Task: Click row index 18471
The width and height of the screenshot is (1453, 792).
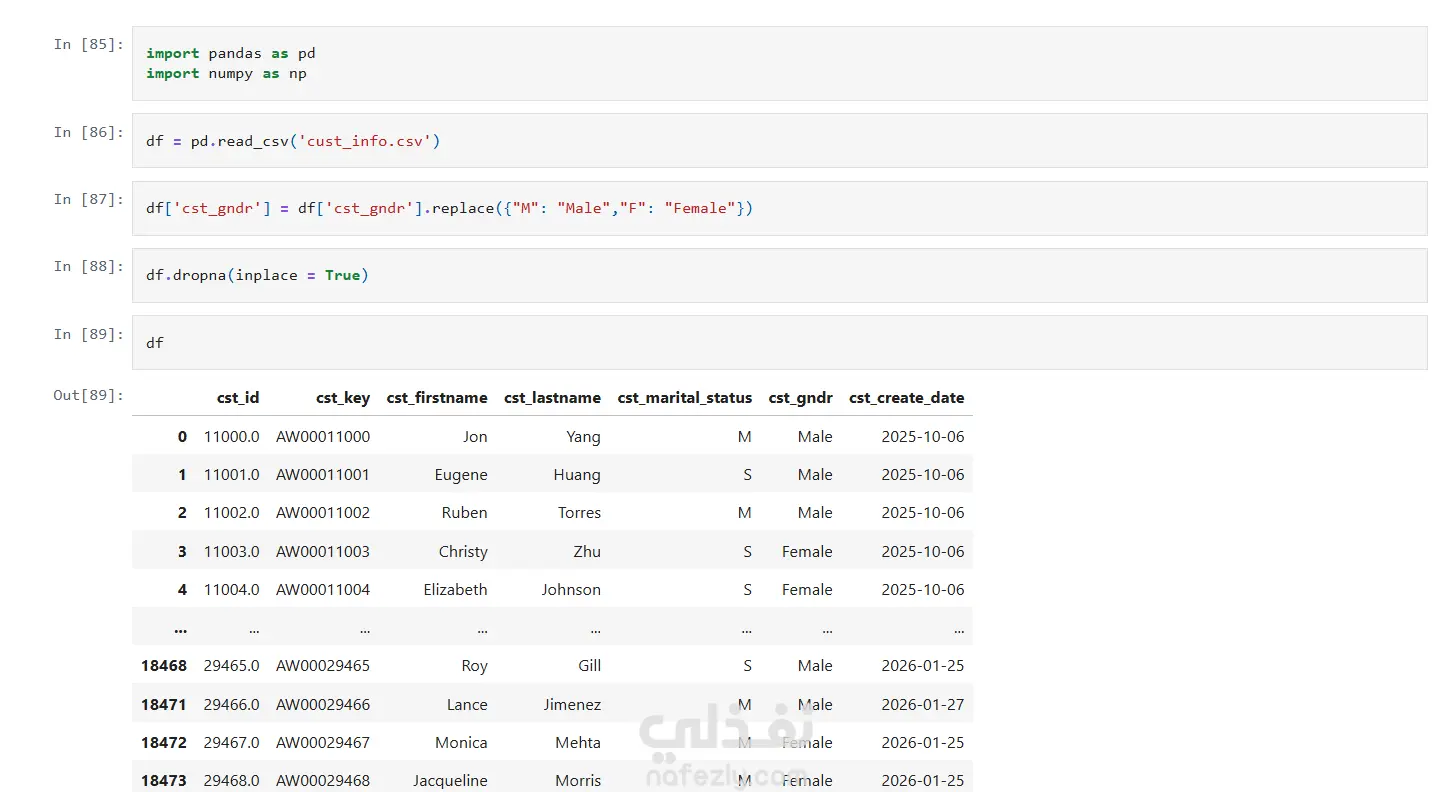Action: coord(164,704)
